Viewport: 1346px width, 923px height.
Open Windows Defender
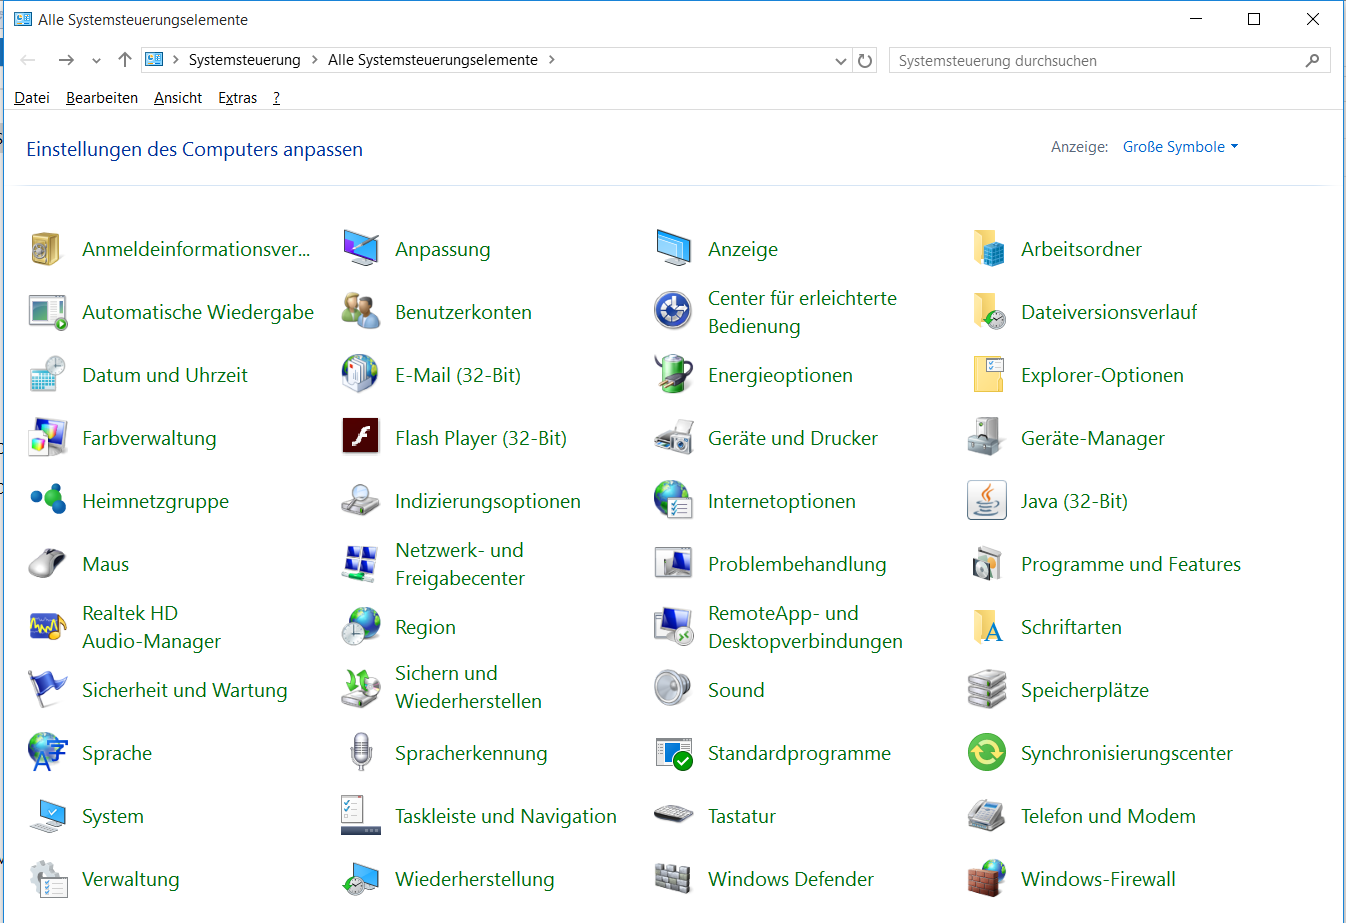coord(790,879)
